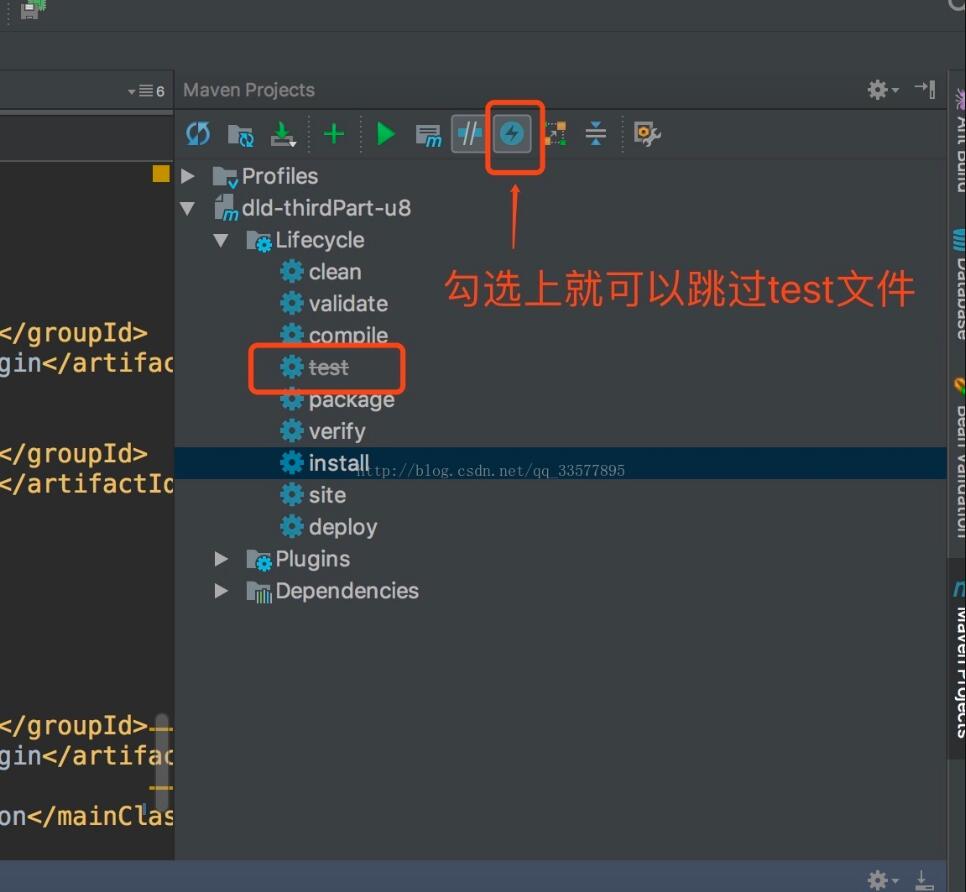Expand the Plugins node
The height and width of the screenshot is (892, 966).
pyautogui.click(x=220, y=558)
